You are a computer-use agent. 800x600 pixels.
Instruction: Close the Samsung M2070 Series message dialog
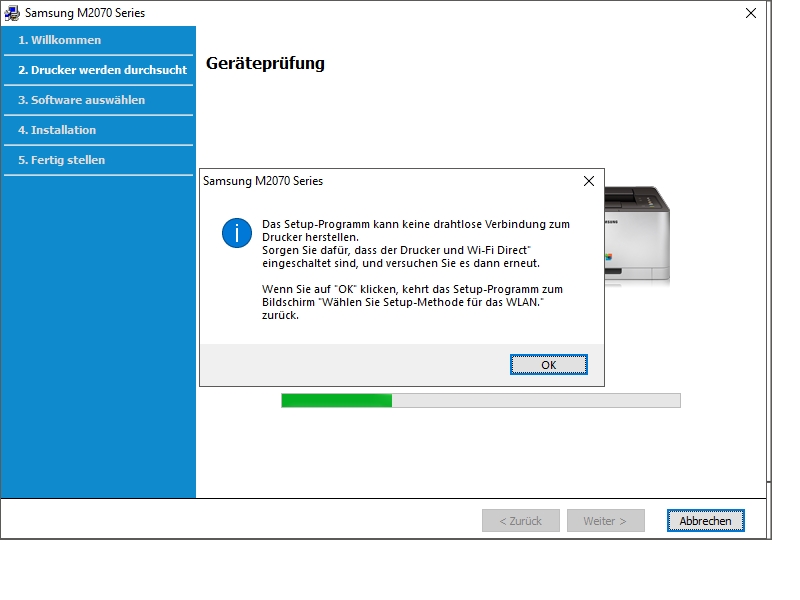[x=589, y=181]
